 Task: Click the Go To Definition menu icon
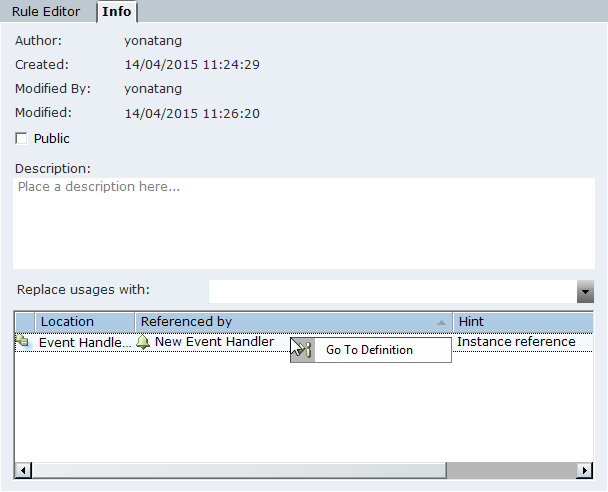303,350
